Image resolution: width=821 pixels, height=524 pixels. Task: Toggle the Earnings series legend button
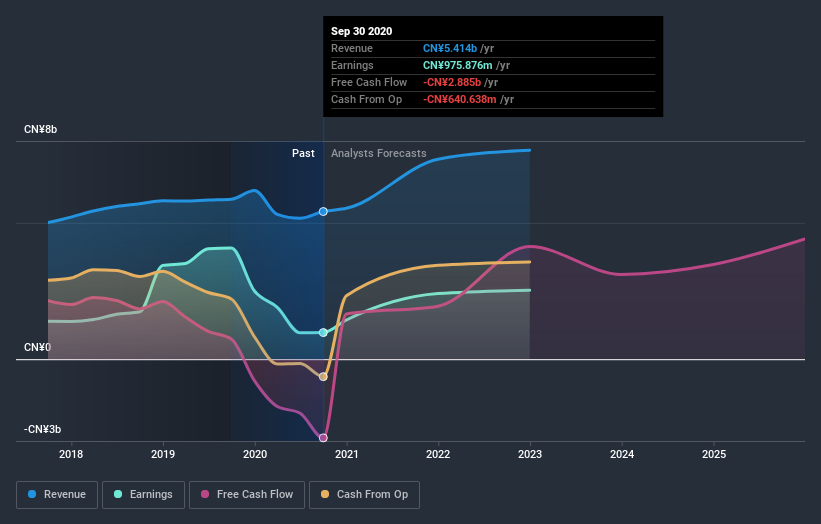point(143,495)
